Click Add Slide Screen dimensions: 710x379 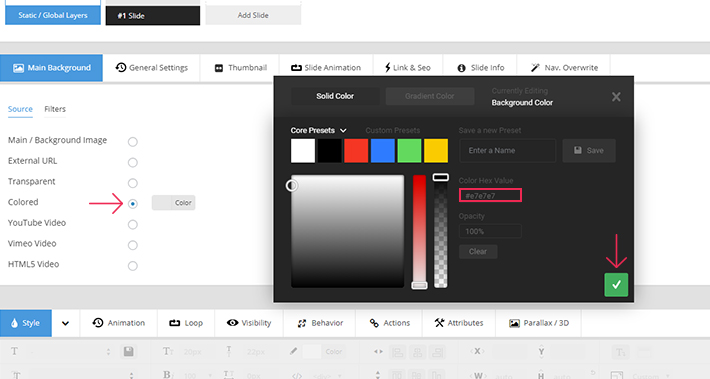253,15
